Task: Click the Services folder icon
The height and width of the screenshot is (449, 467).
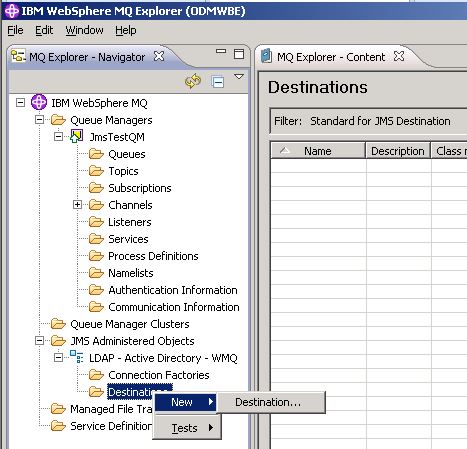Action: pos(96,239)
